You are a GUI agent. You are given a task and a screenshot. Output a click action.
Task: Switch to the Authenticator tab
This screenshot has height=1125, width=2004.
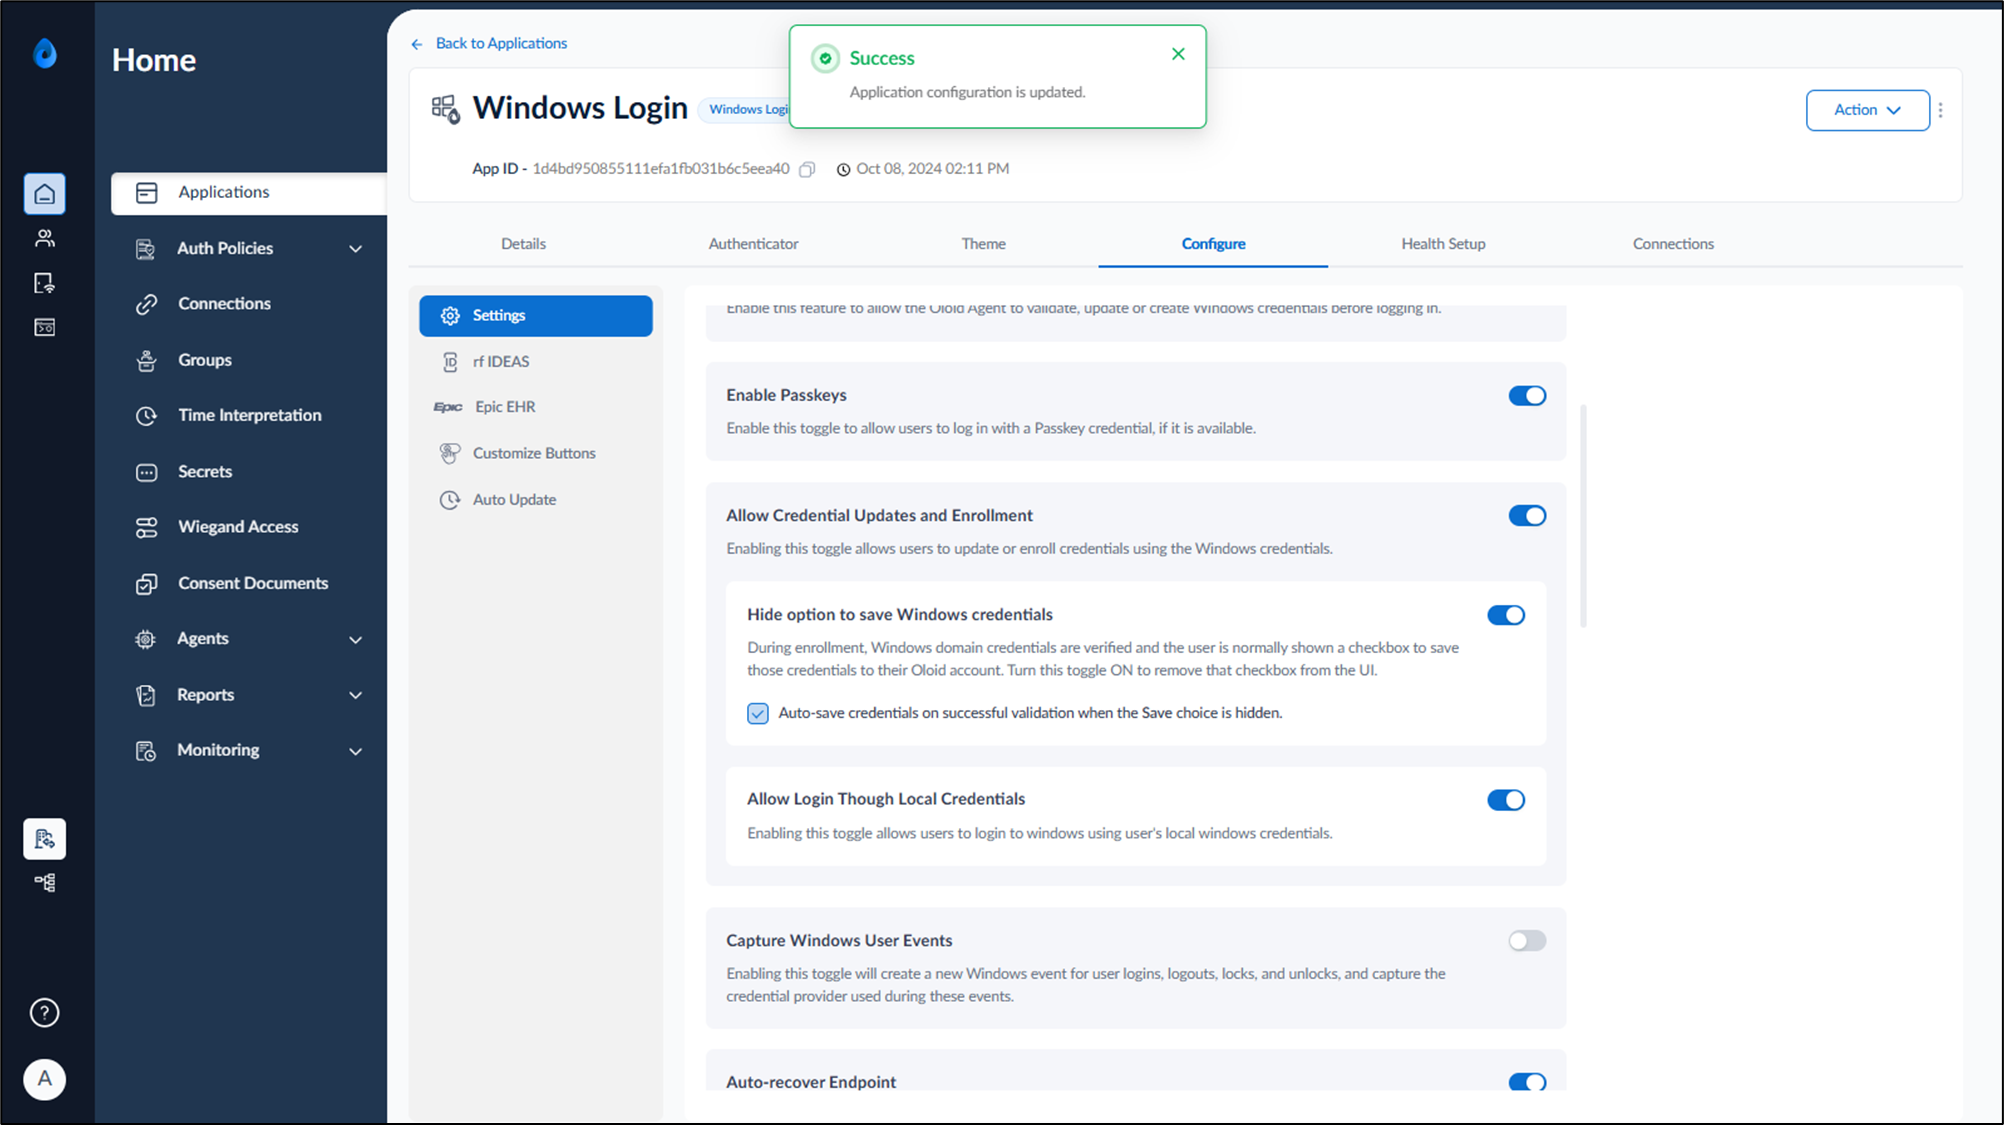(x=753, y=244)
